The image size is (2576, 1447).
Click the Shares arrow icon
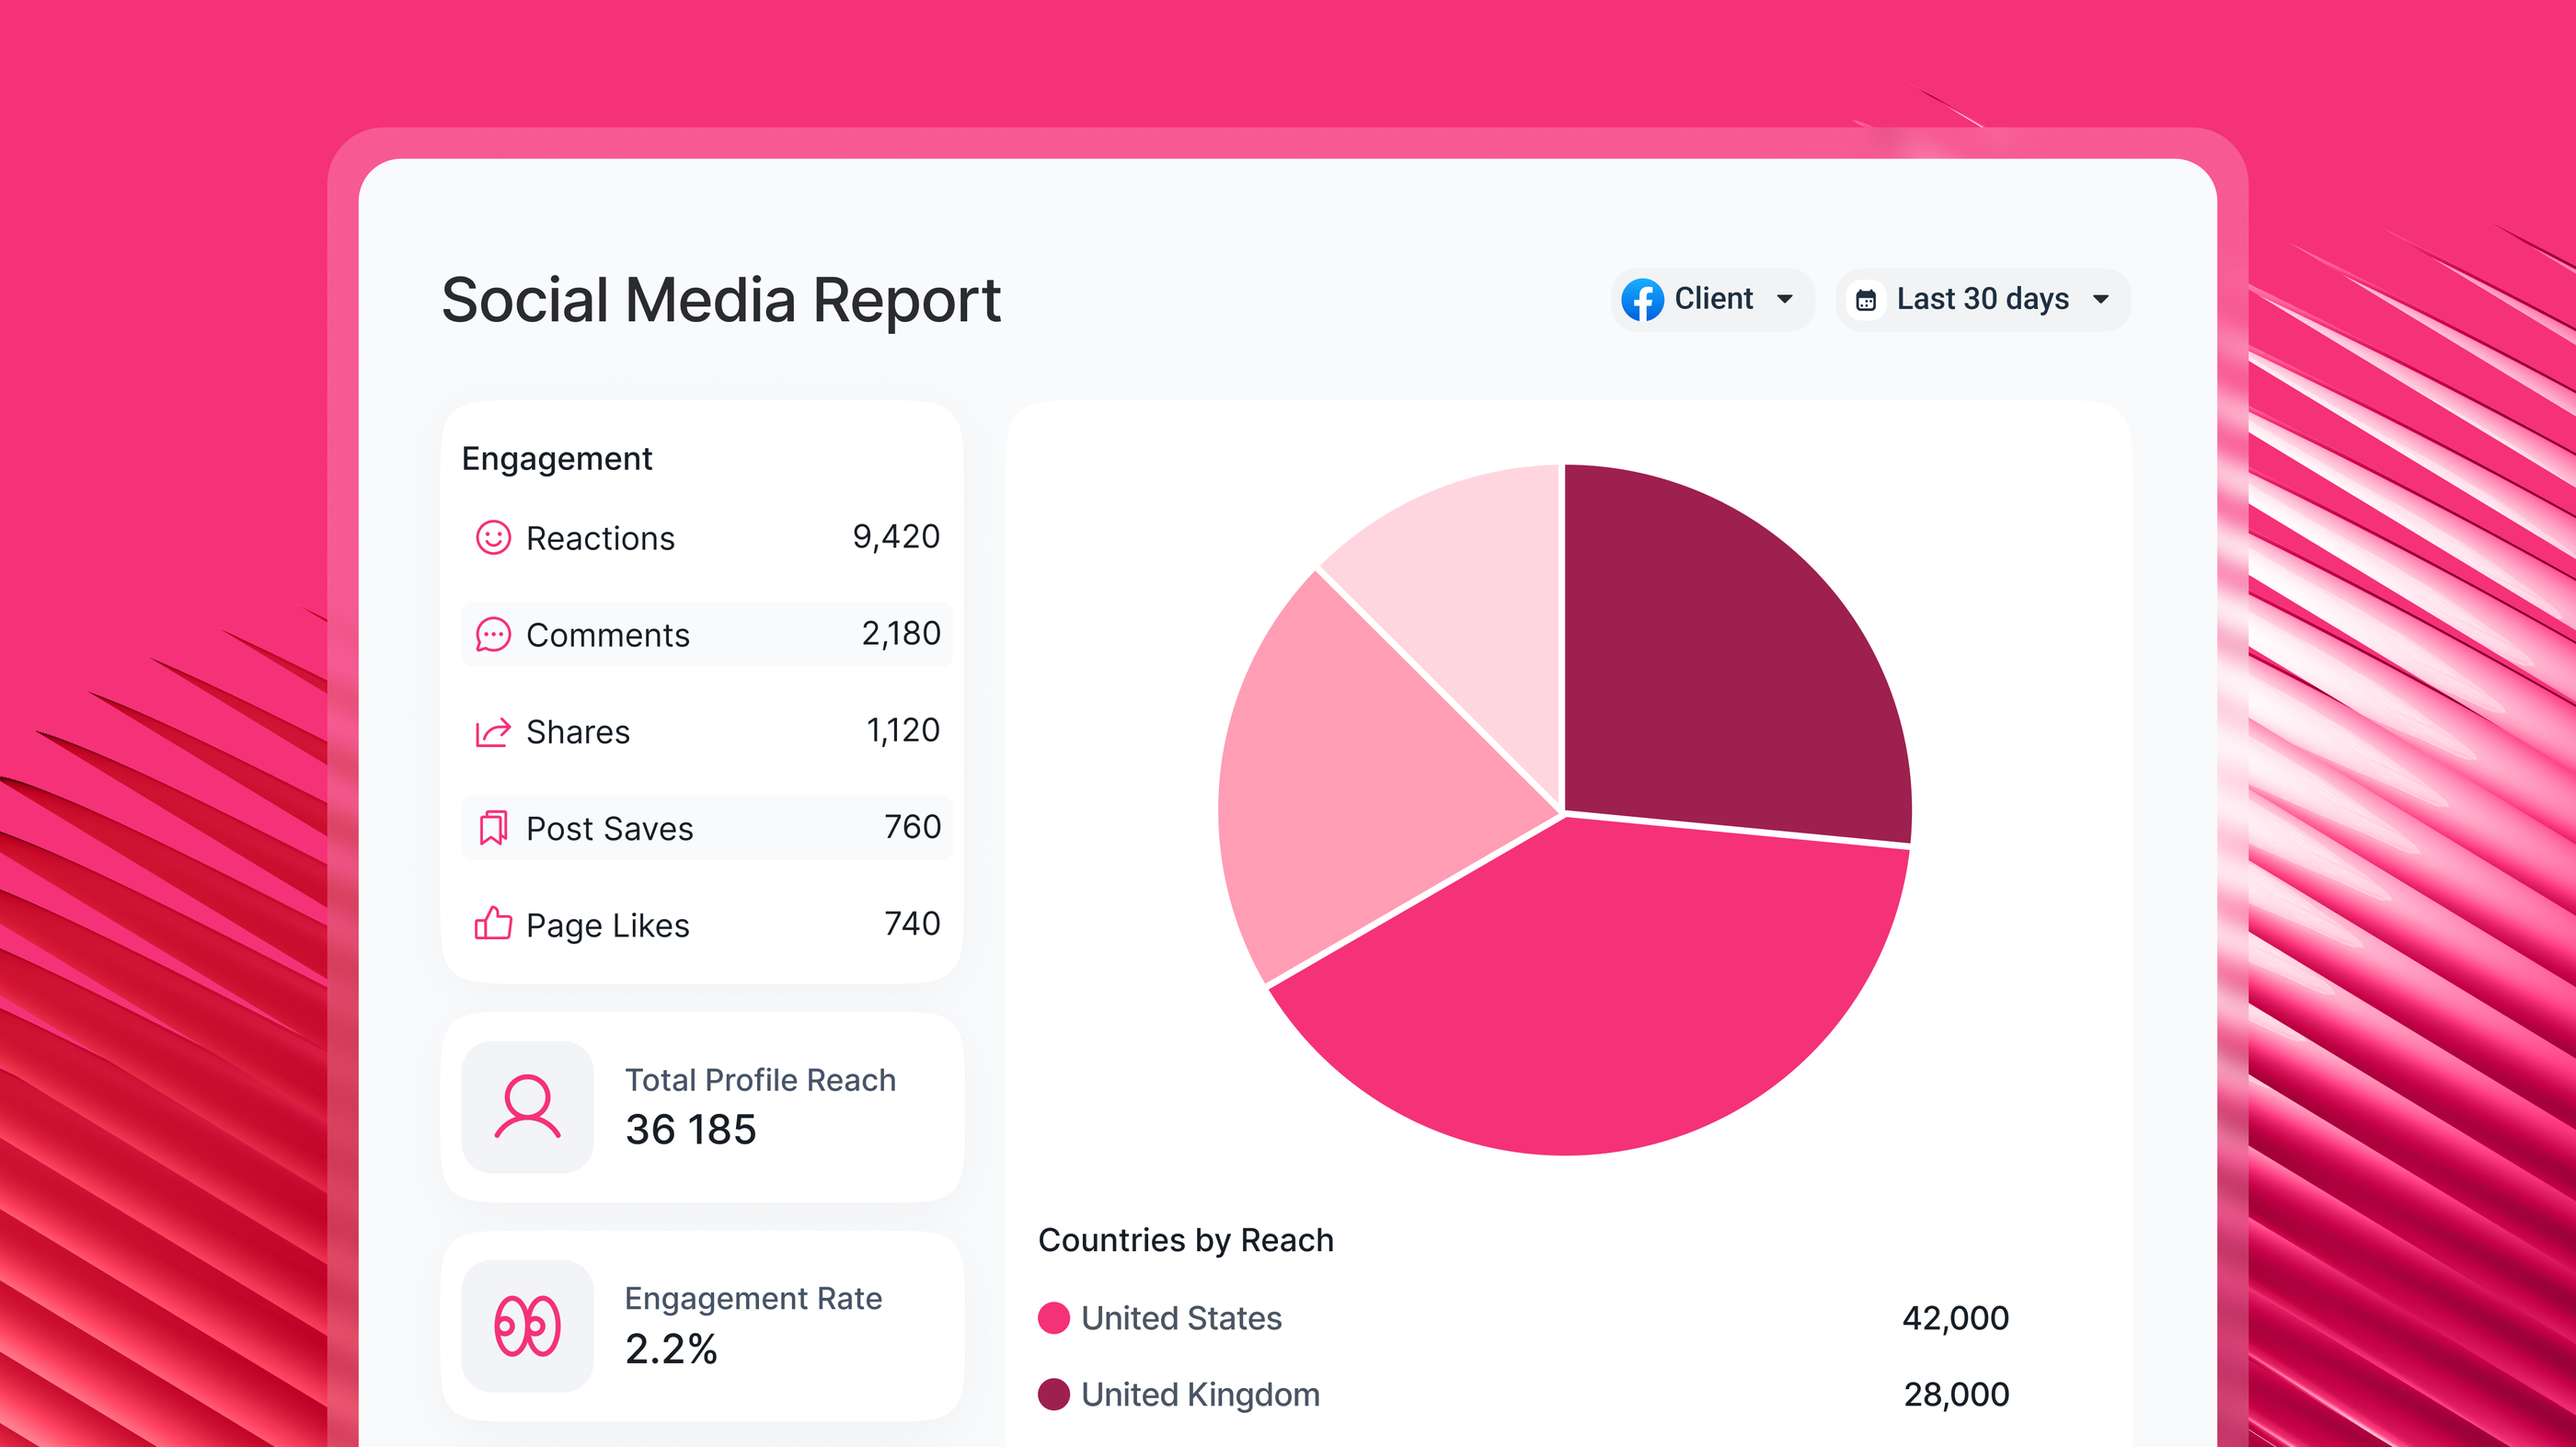pos(494,731)
